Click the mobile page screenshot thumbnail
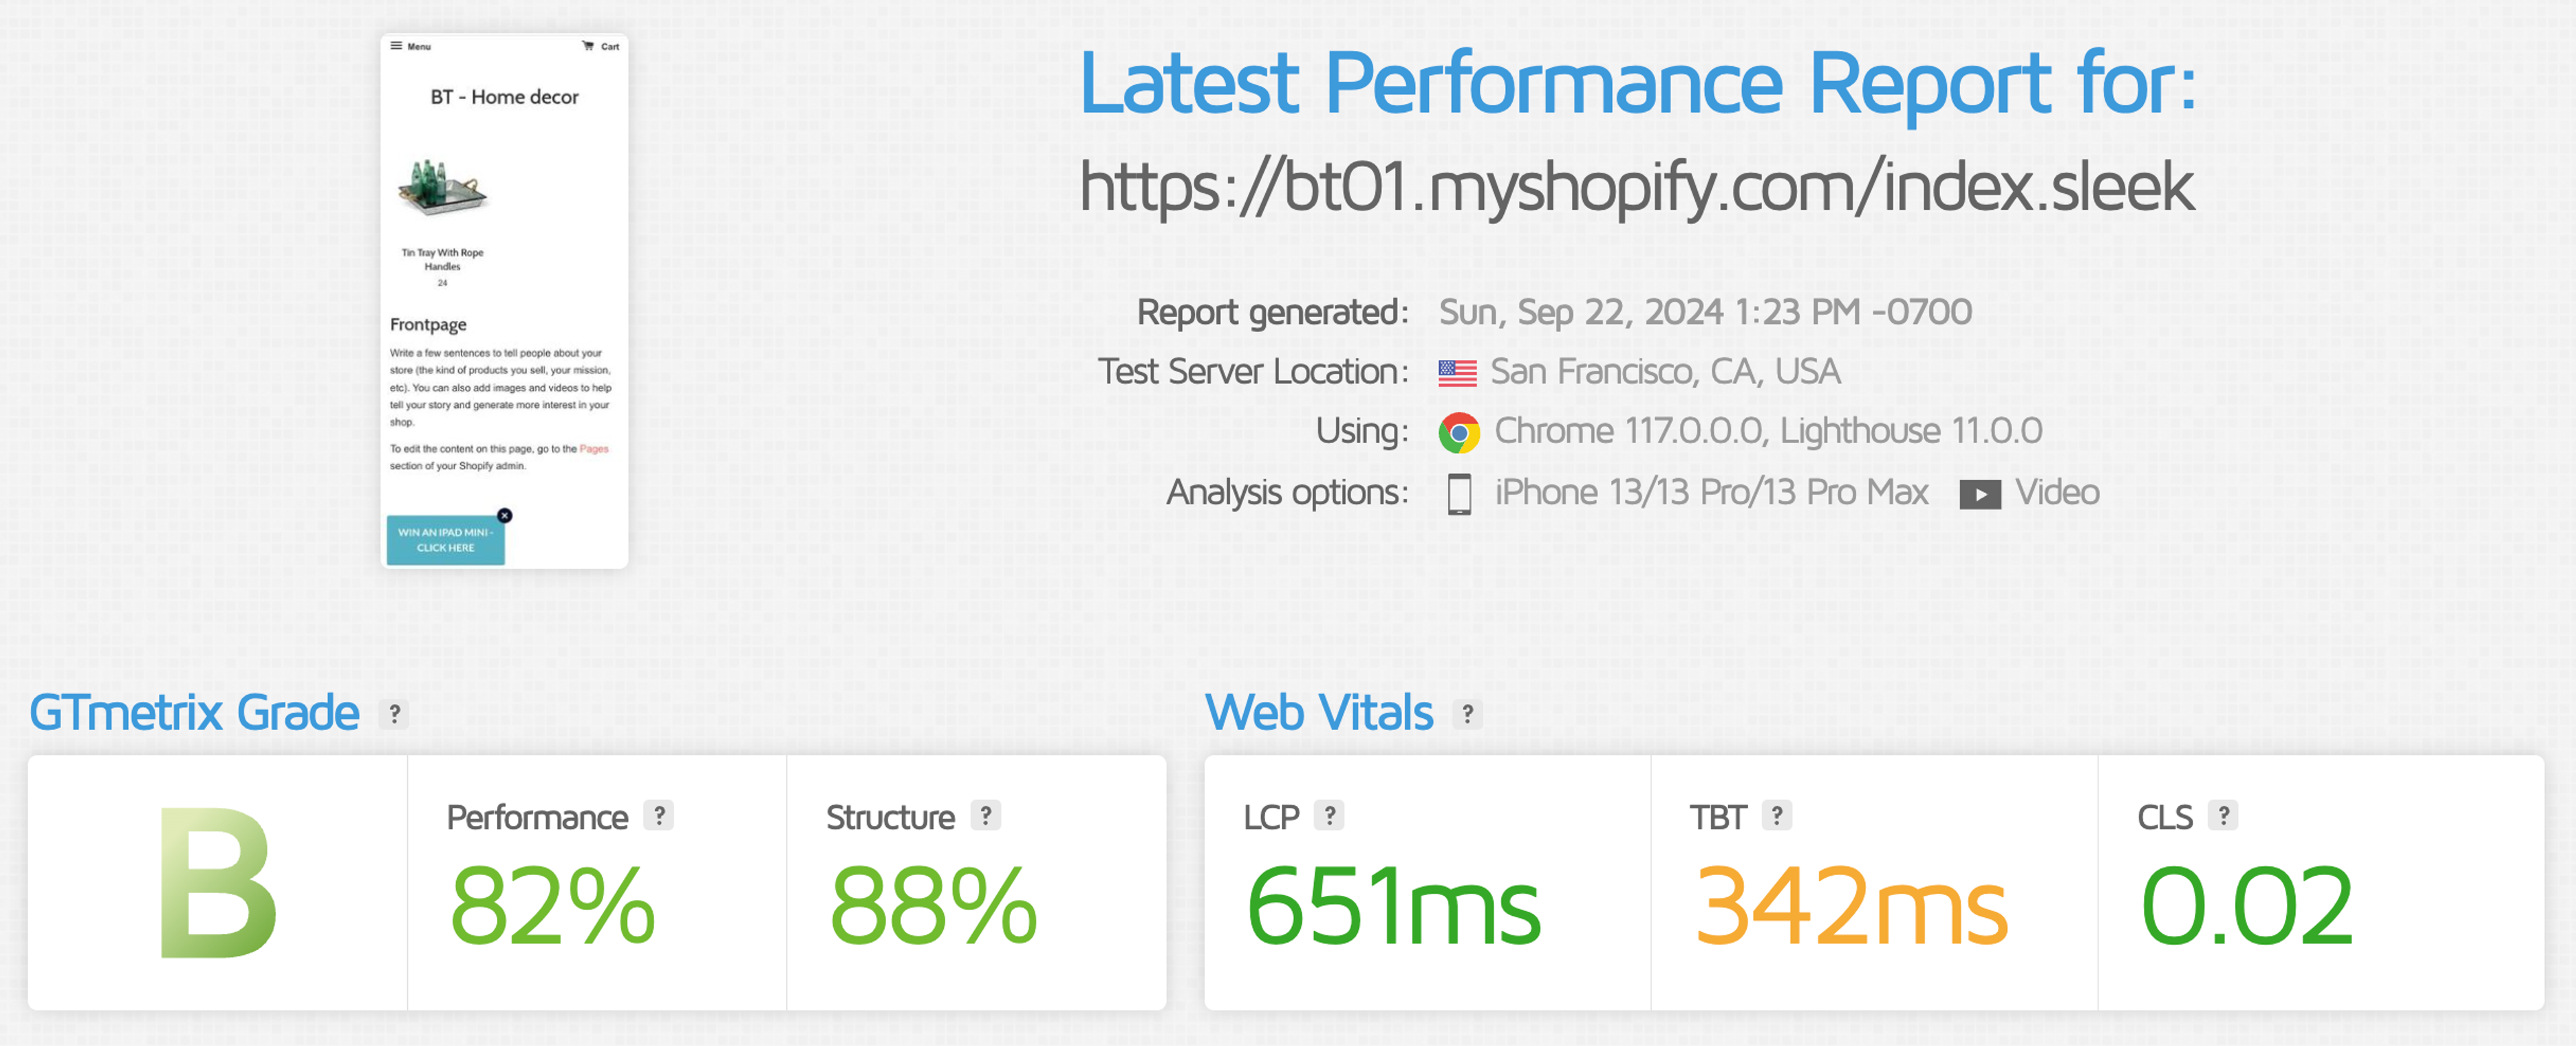Screen dimensions: 2576x1046 504,300
